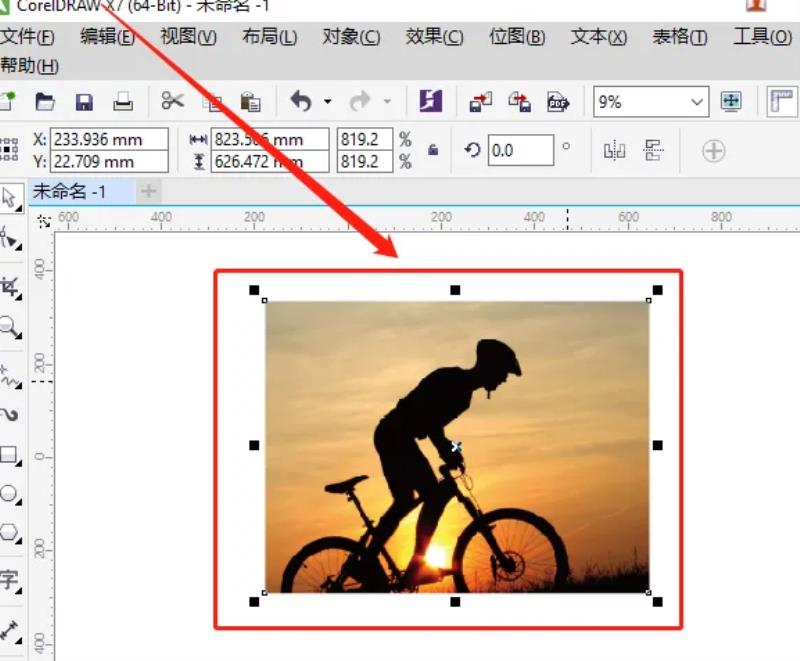Click the Copy icon
The image size is (800, 661).
click(x=212, y=102)
